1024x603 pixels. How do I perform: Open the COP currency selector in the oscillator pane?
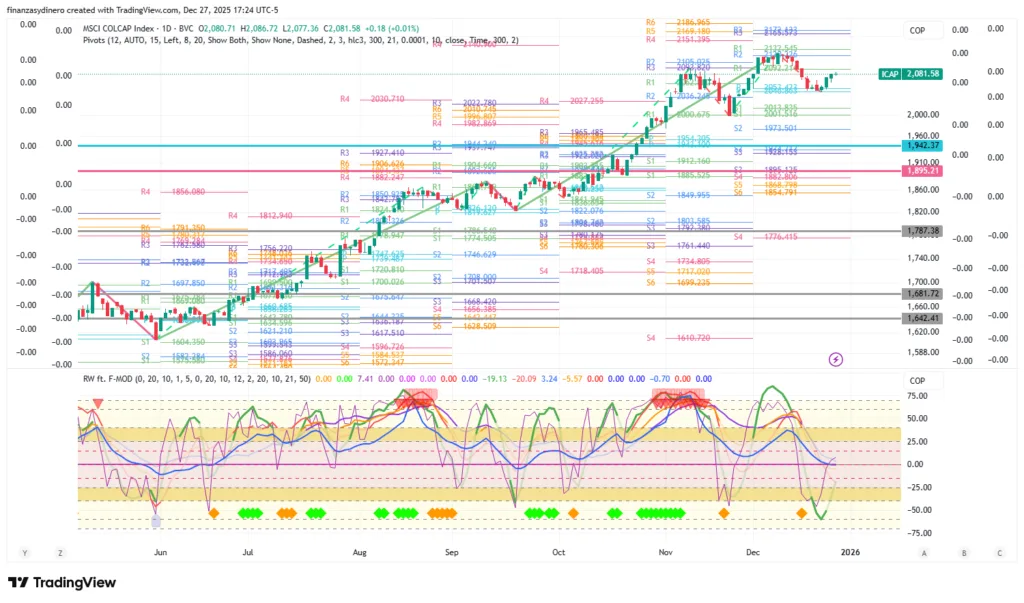pos(917,381)
